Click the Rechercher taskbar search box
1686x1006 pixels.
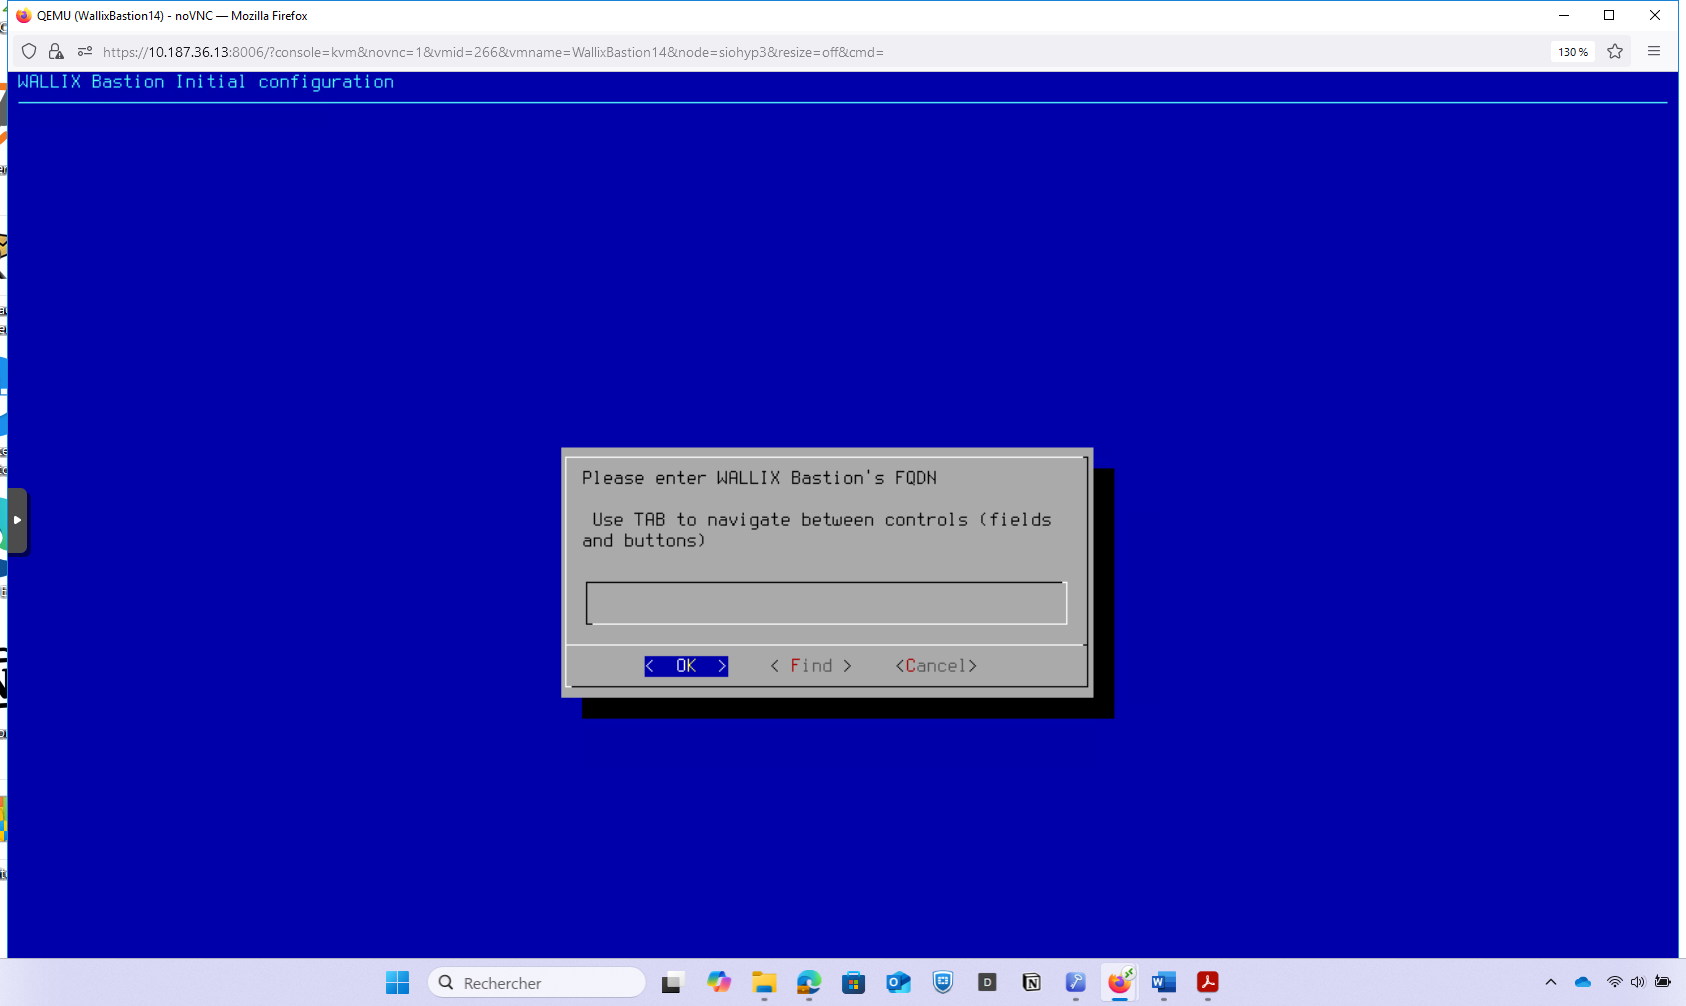click(x=537, y=983)
